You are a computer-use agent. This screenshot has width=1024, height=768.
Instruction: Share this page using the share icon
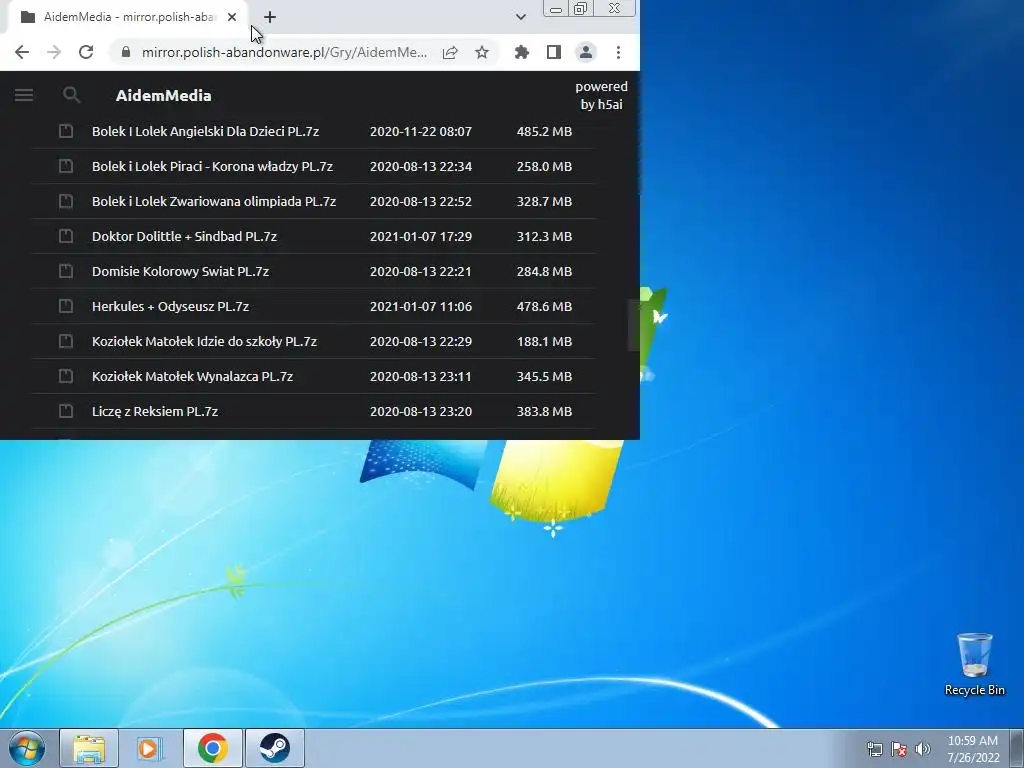pos(450,52)
